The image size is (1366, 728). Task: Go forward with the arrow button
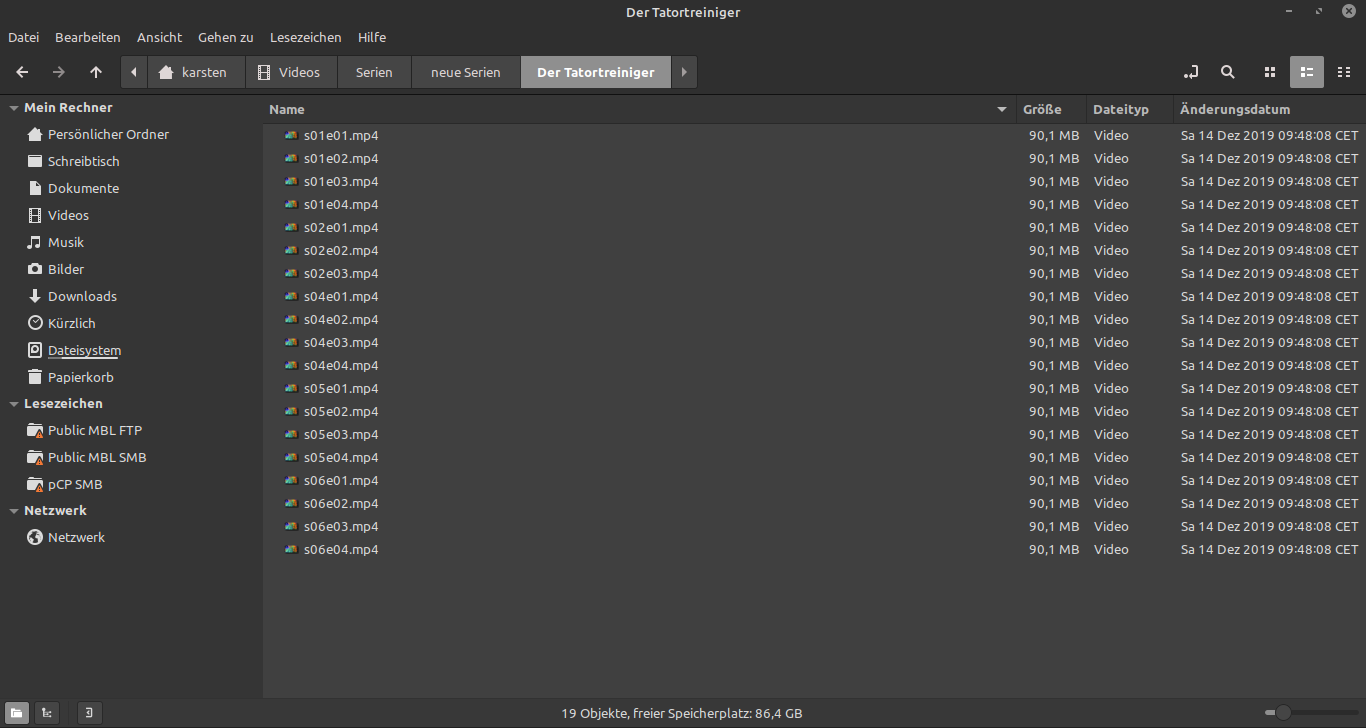tap(59, 72)
